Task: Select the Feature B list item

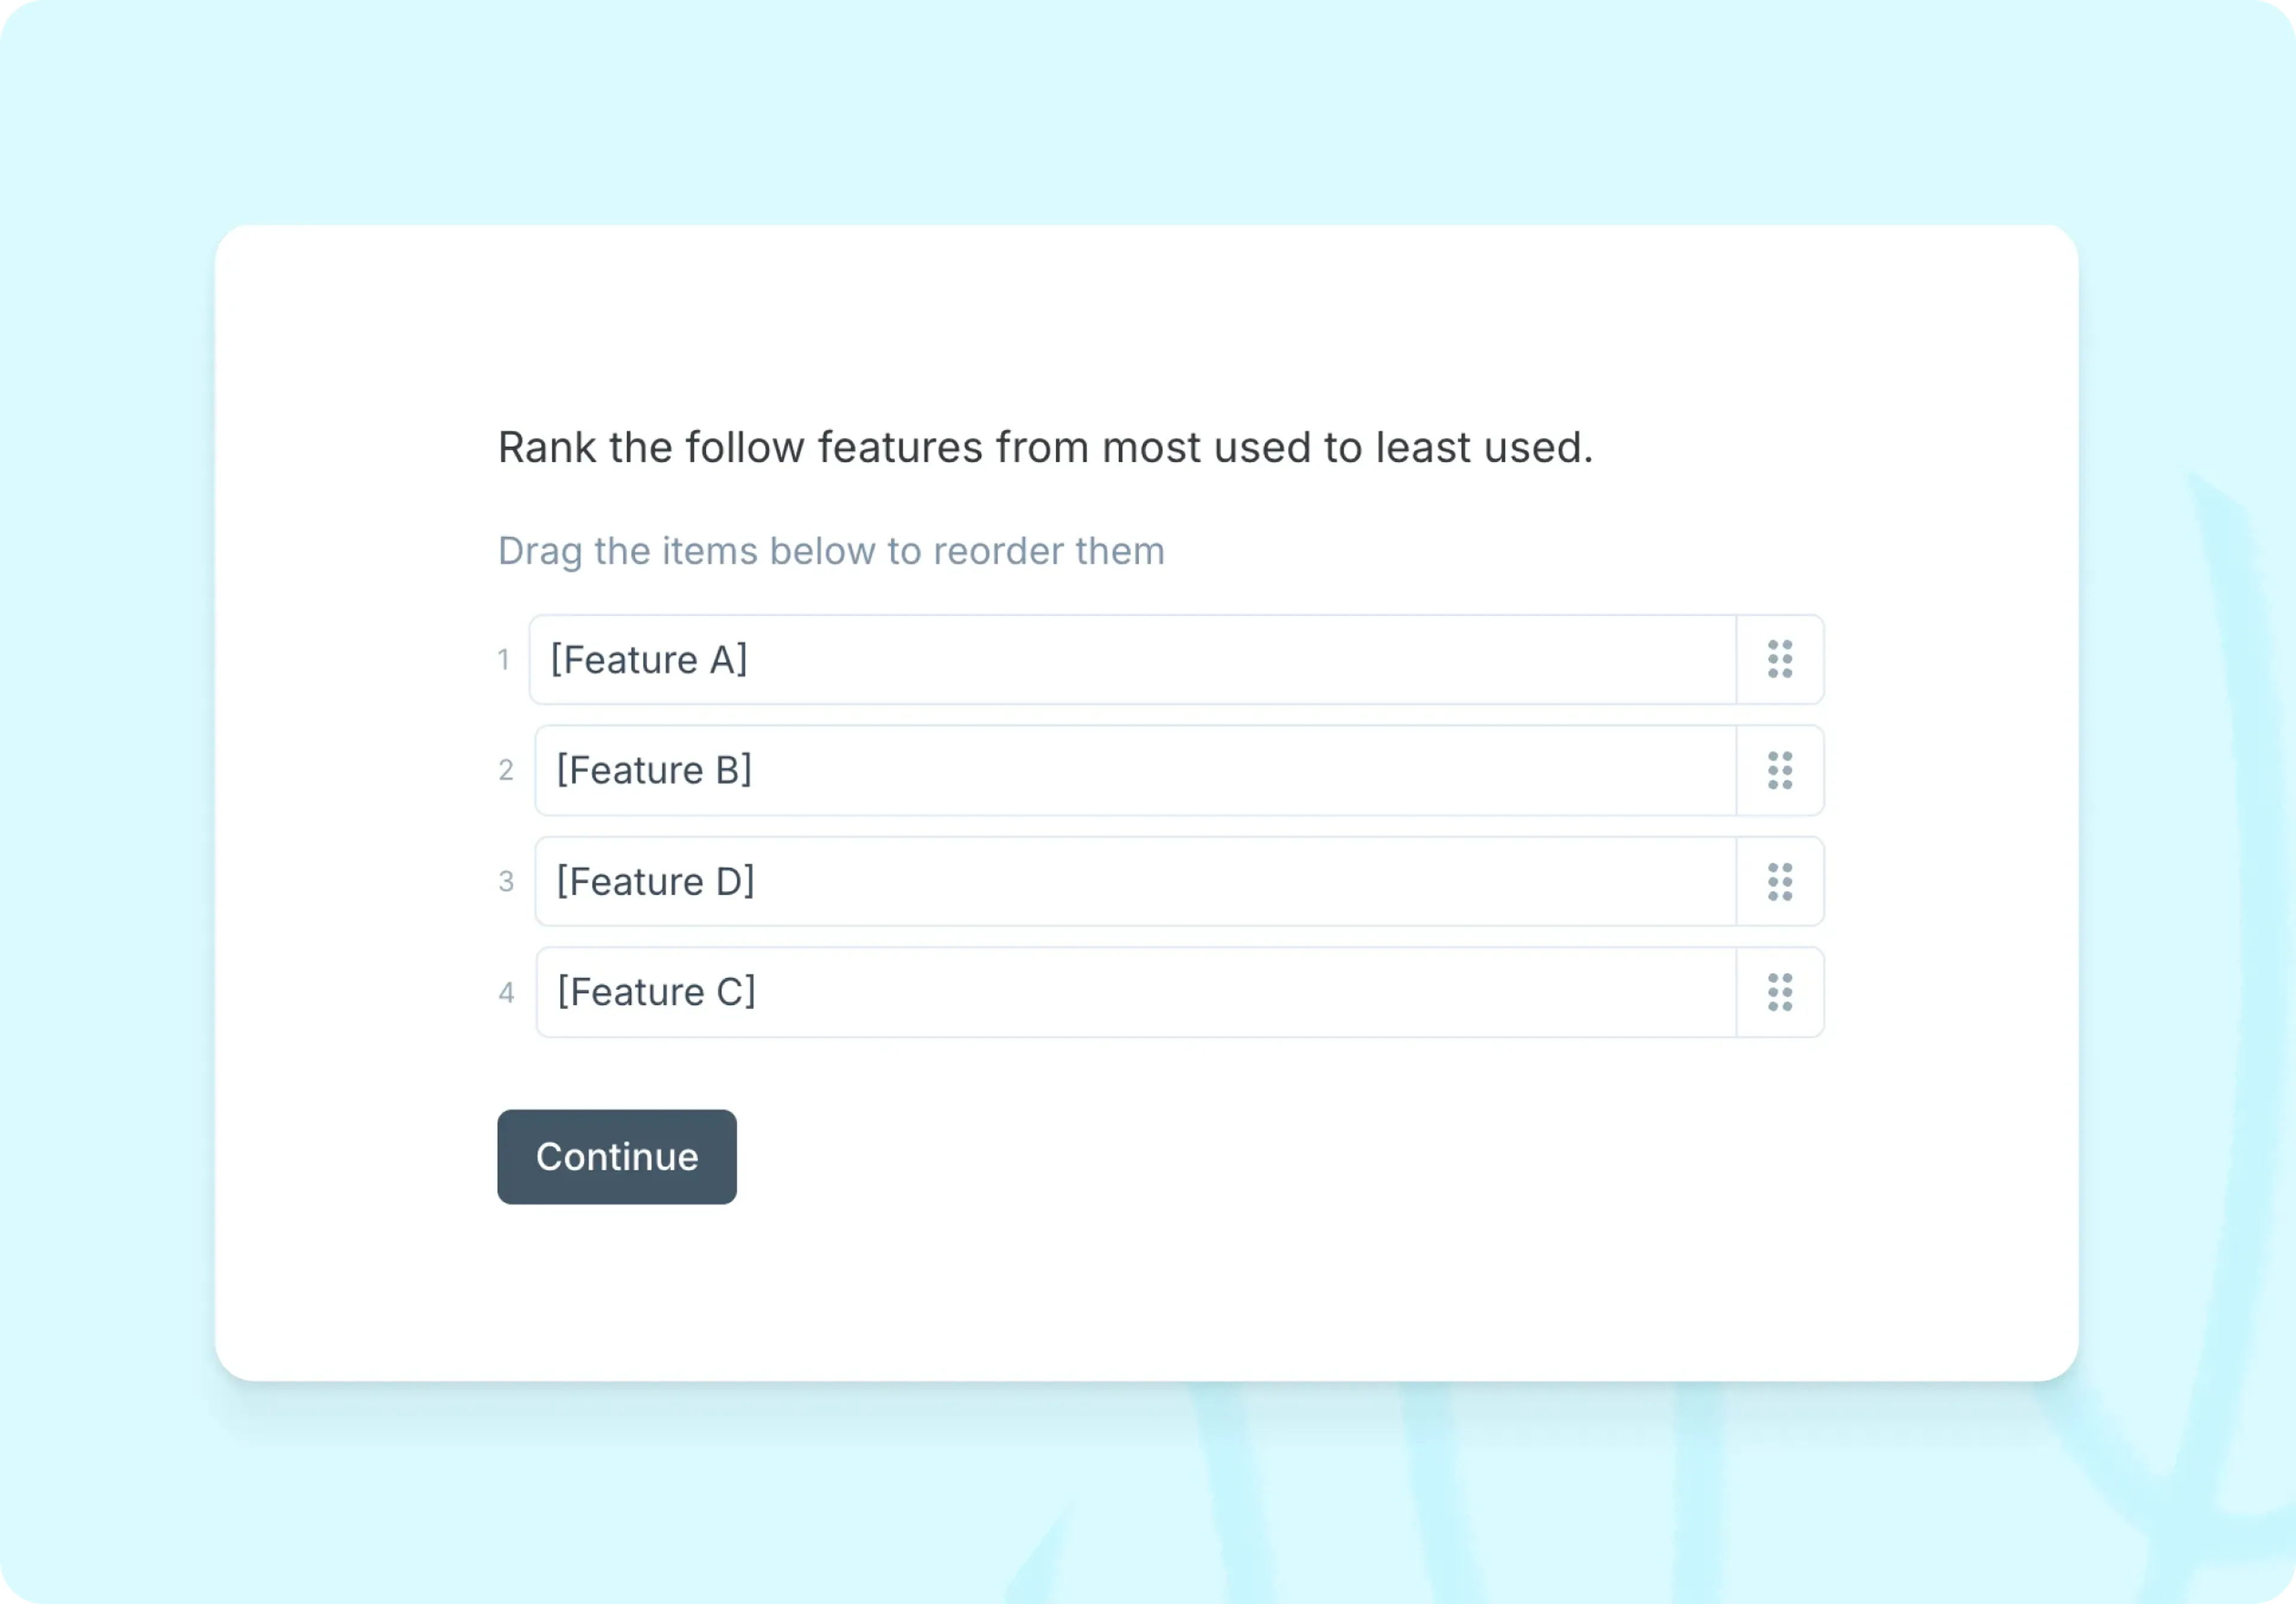Action: pos(1130,771)
